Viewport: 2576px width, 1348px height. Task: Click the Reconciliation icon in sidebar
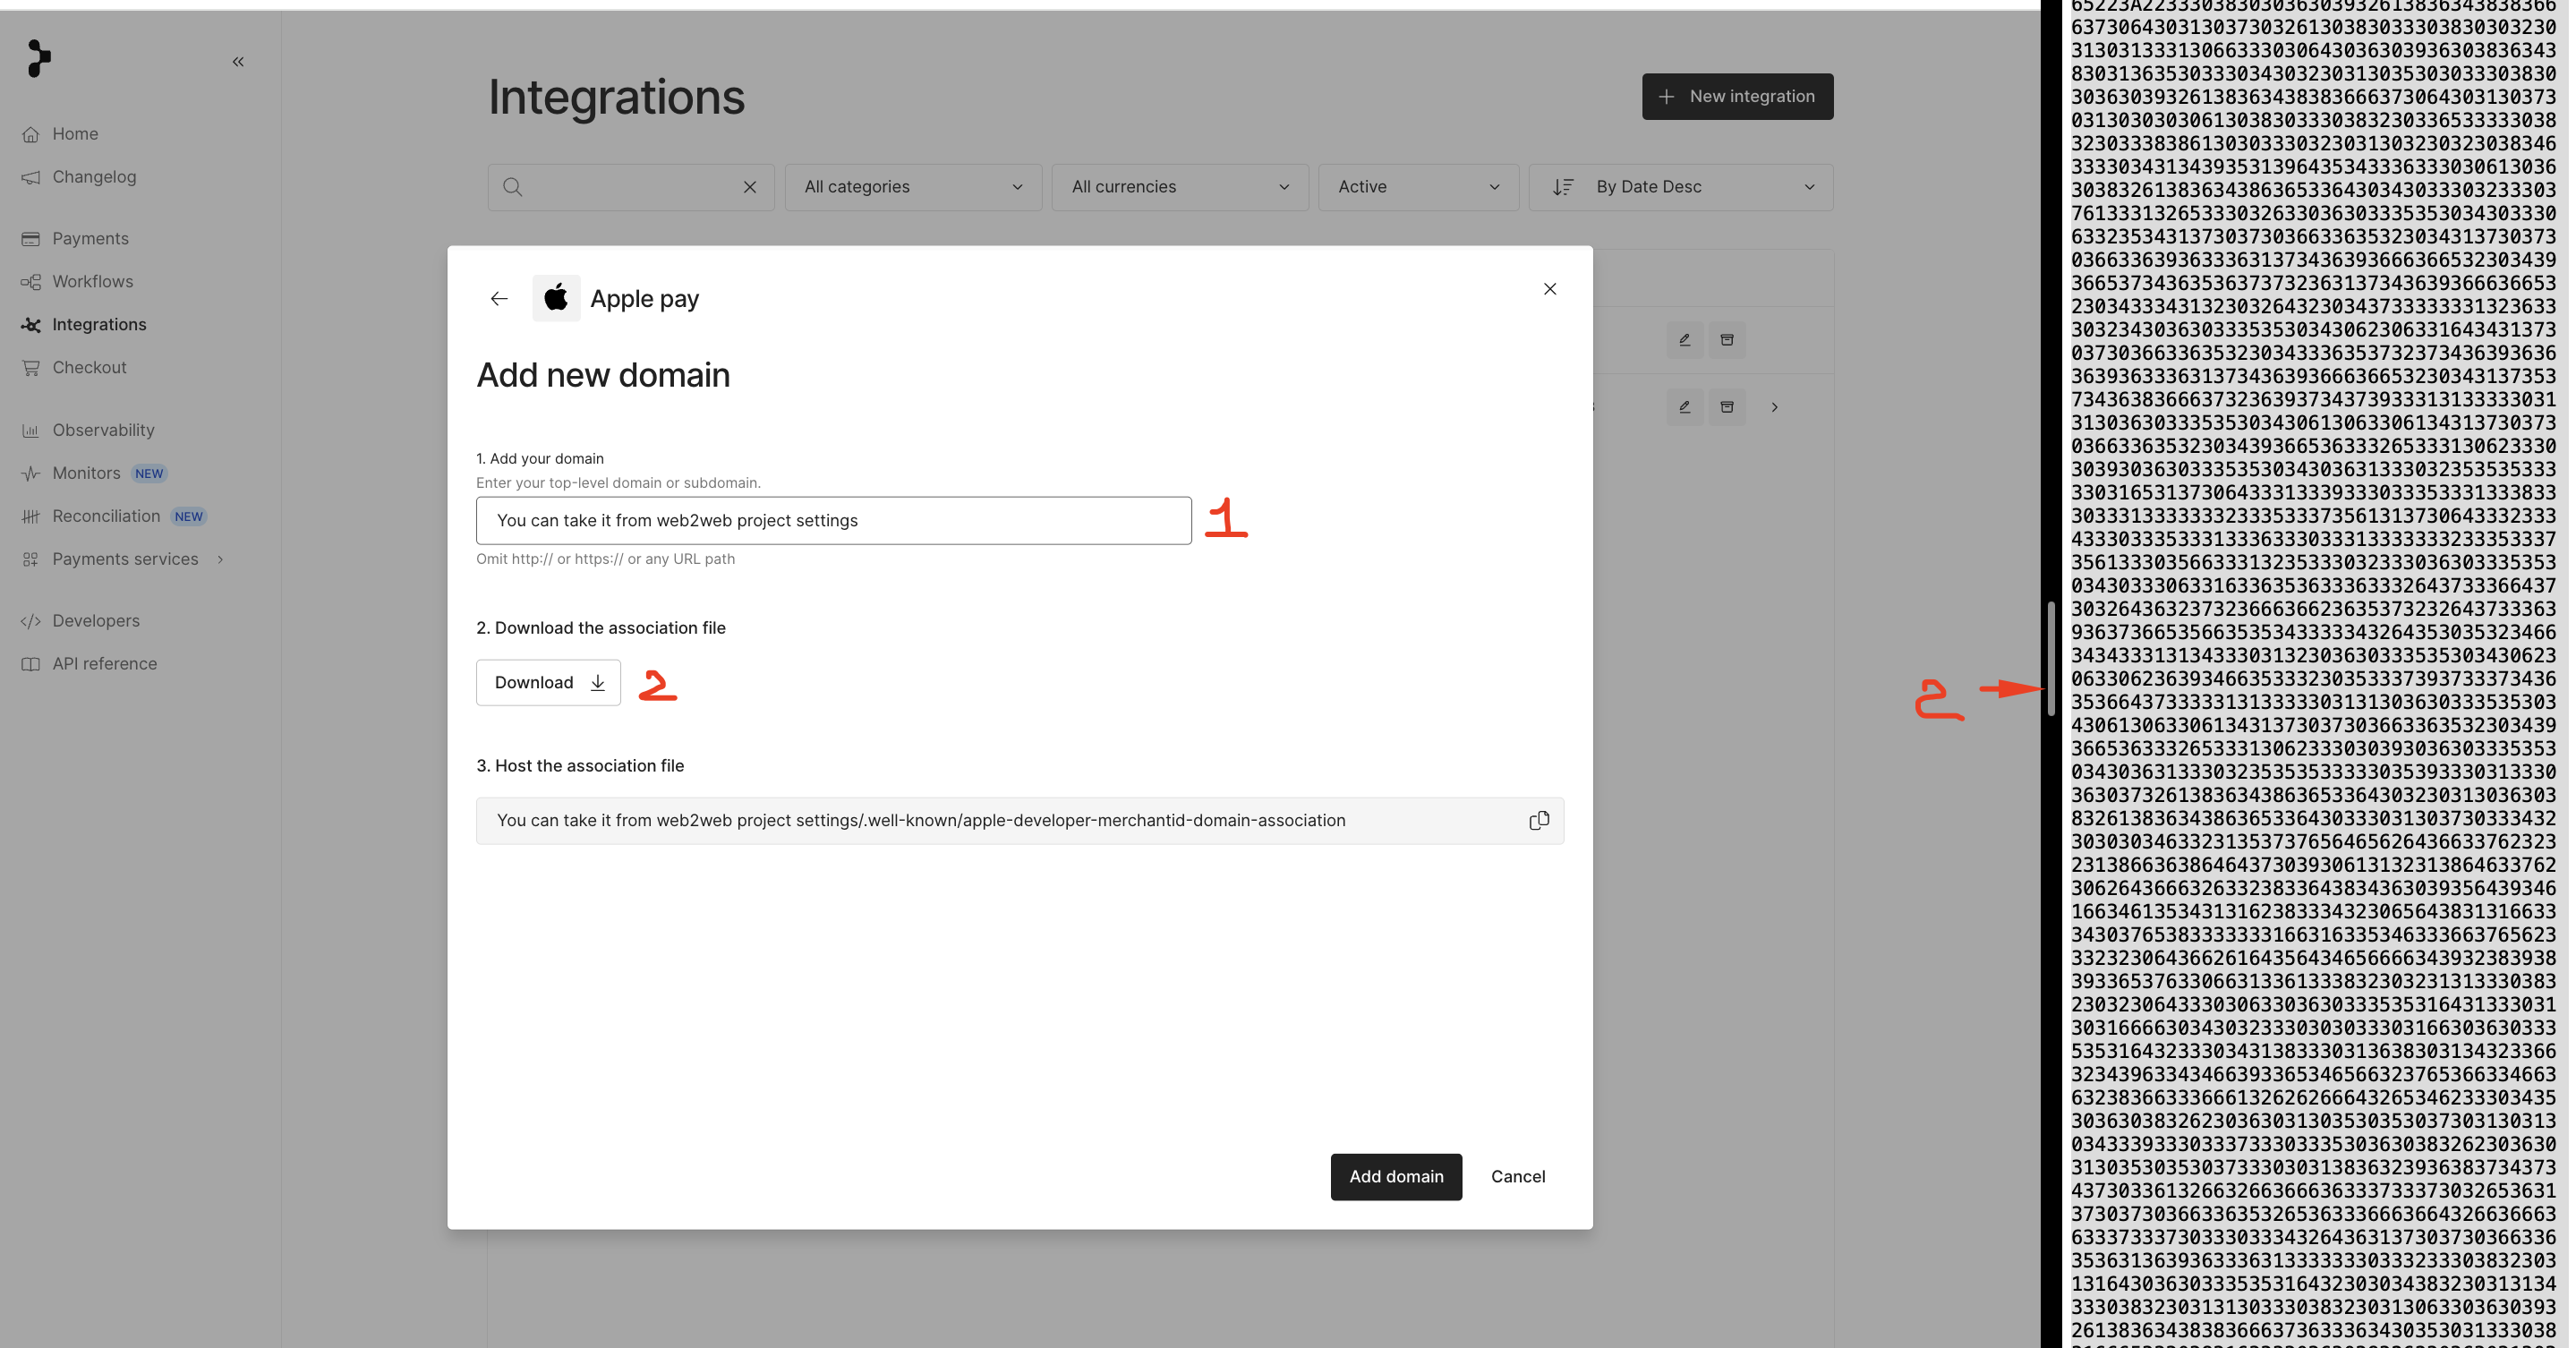point(31,516)
